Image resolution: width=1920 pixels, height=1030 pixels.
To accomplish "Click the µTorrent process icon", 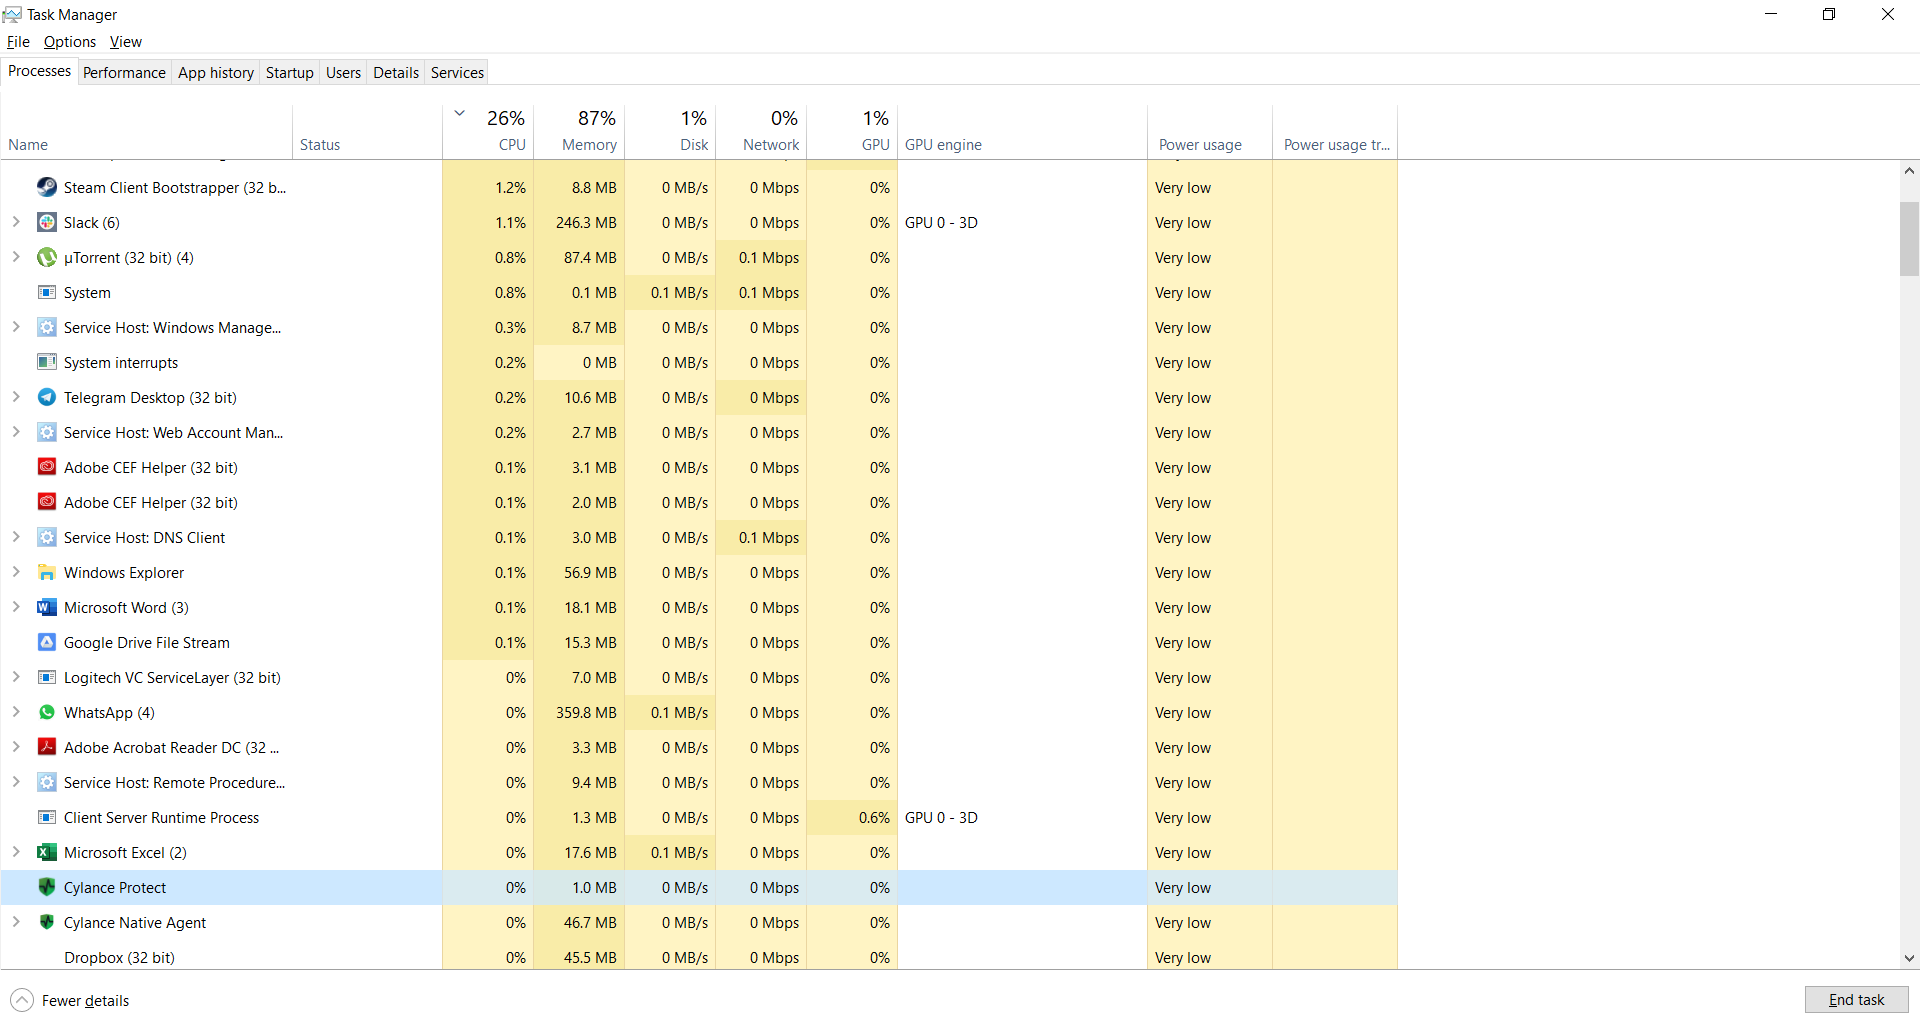I will click(x=47, y=257).
